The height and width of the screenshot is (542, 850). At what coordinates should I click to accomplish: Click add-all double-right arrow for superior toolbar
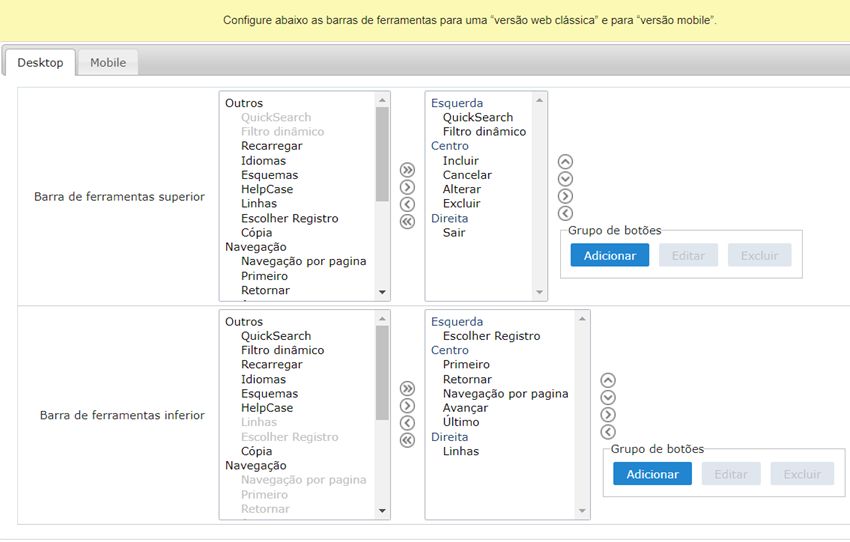click(x=407, y=170)
